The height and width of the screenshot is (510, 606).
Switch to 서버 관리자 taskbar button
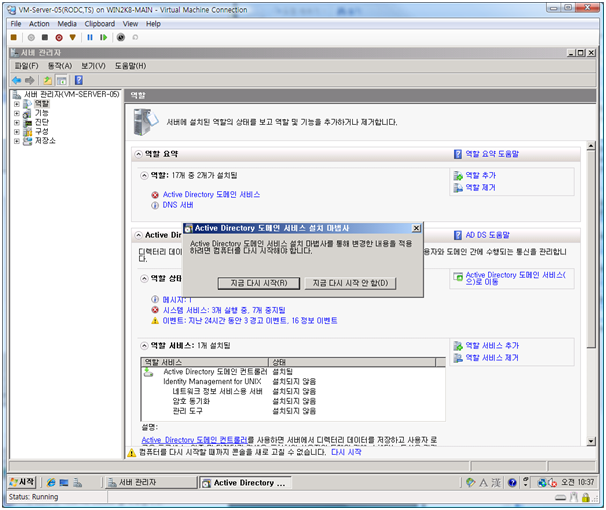coord(151,483)
